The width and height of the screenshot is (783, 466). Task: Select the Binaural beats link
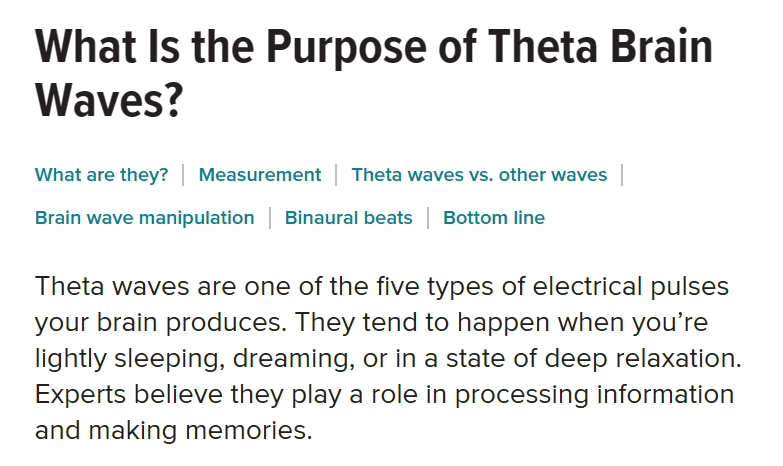tap(348, 218)
